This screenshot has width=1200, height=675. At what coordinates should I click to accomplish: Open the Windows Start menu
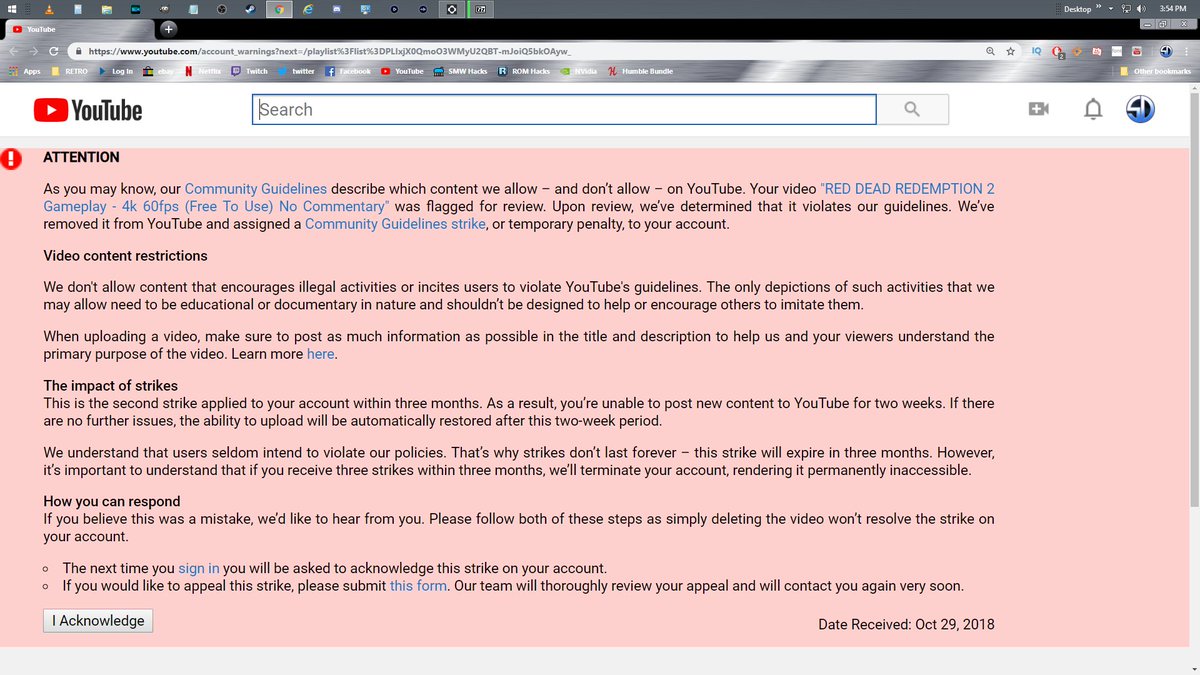(12, 9)
